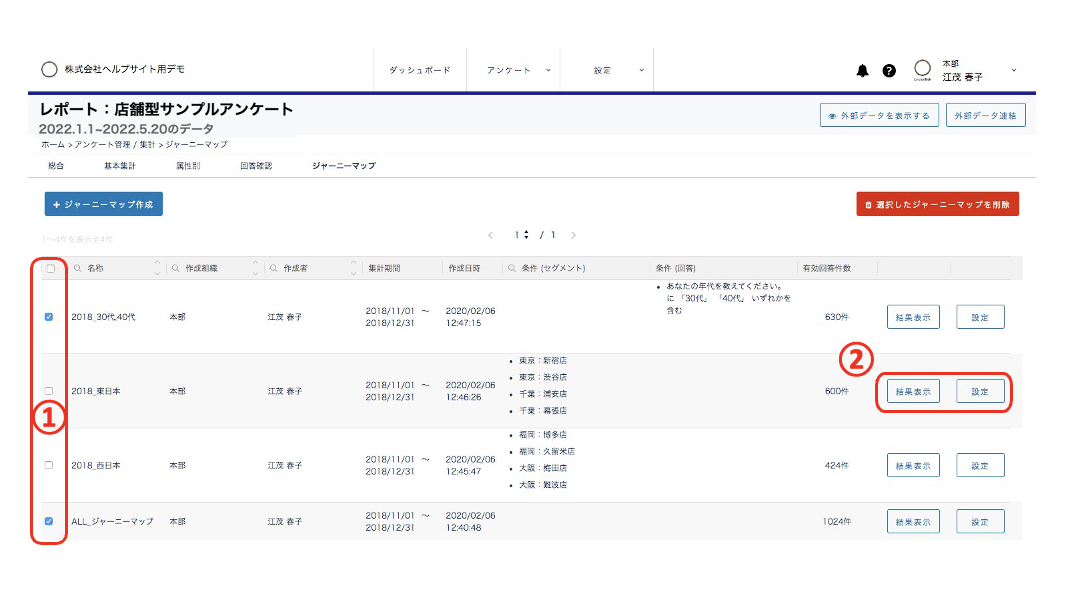Viewport: 1068px width, 616px height.
Task: Open the page number selector
Action: (x=522, y=235)
